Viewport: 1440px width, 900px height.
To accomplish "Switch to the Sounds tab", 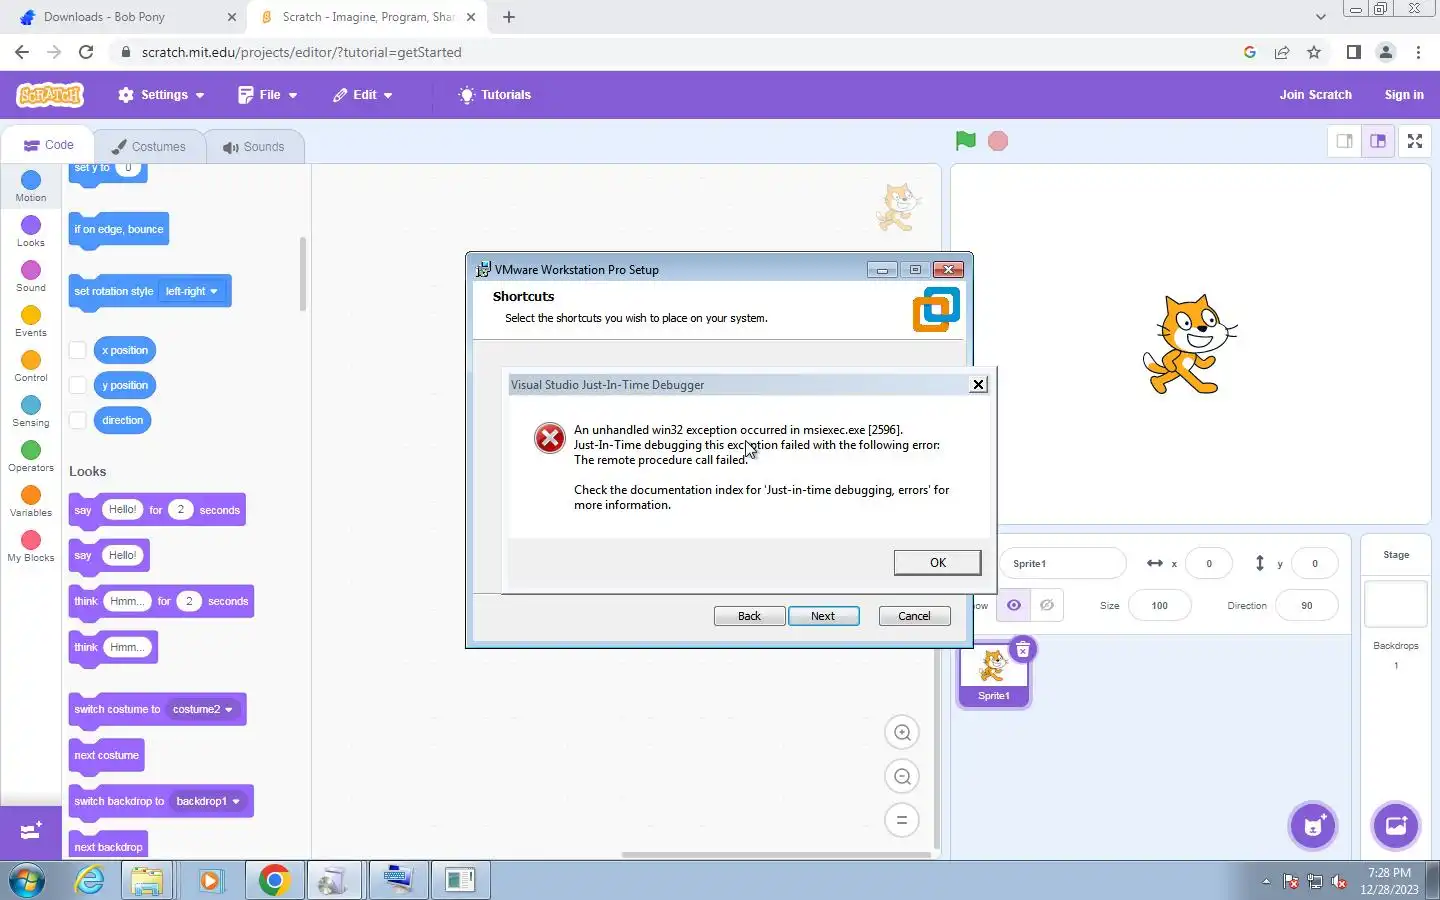I will [x=254, y=146].
